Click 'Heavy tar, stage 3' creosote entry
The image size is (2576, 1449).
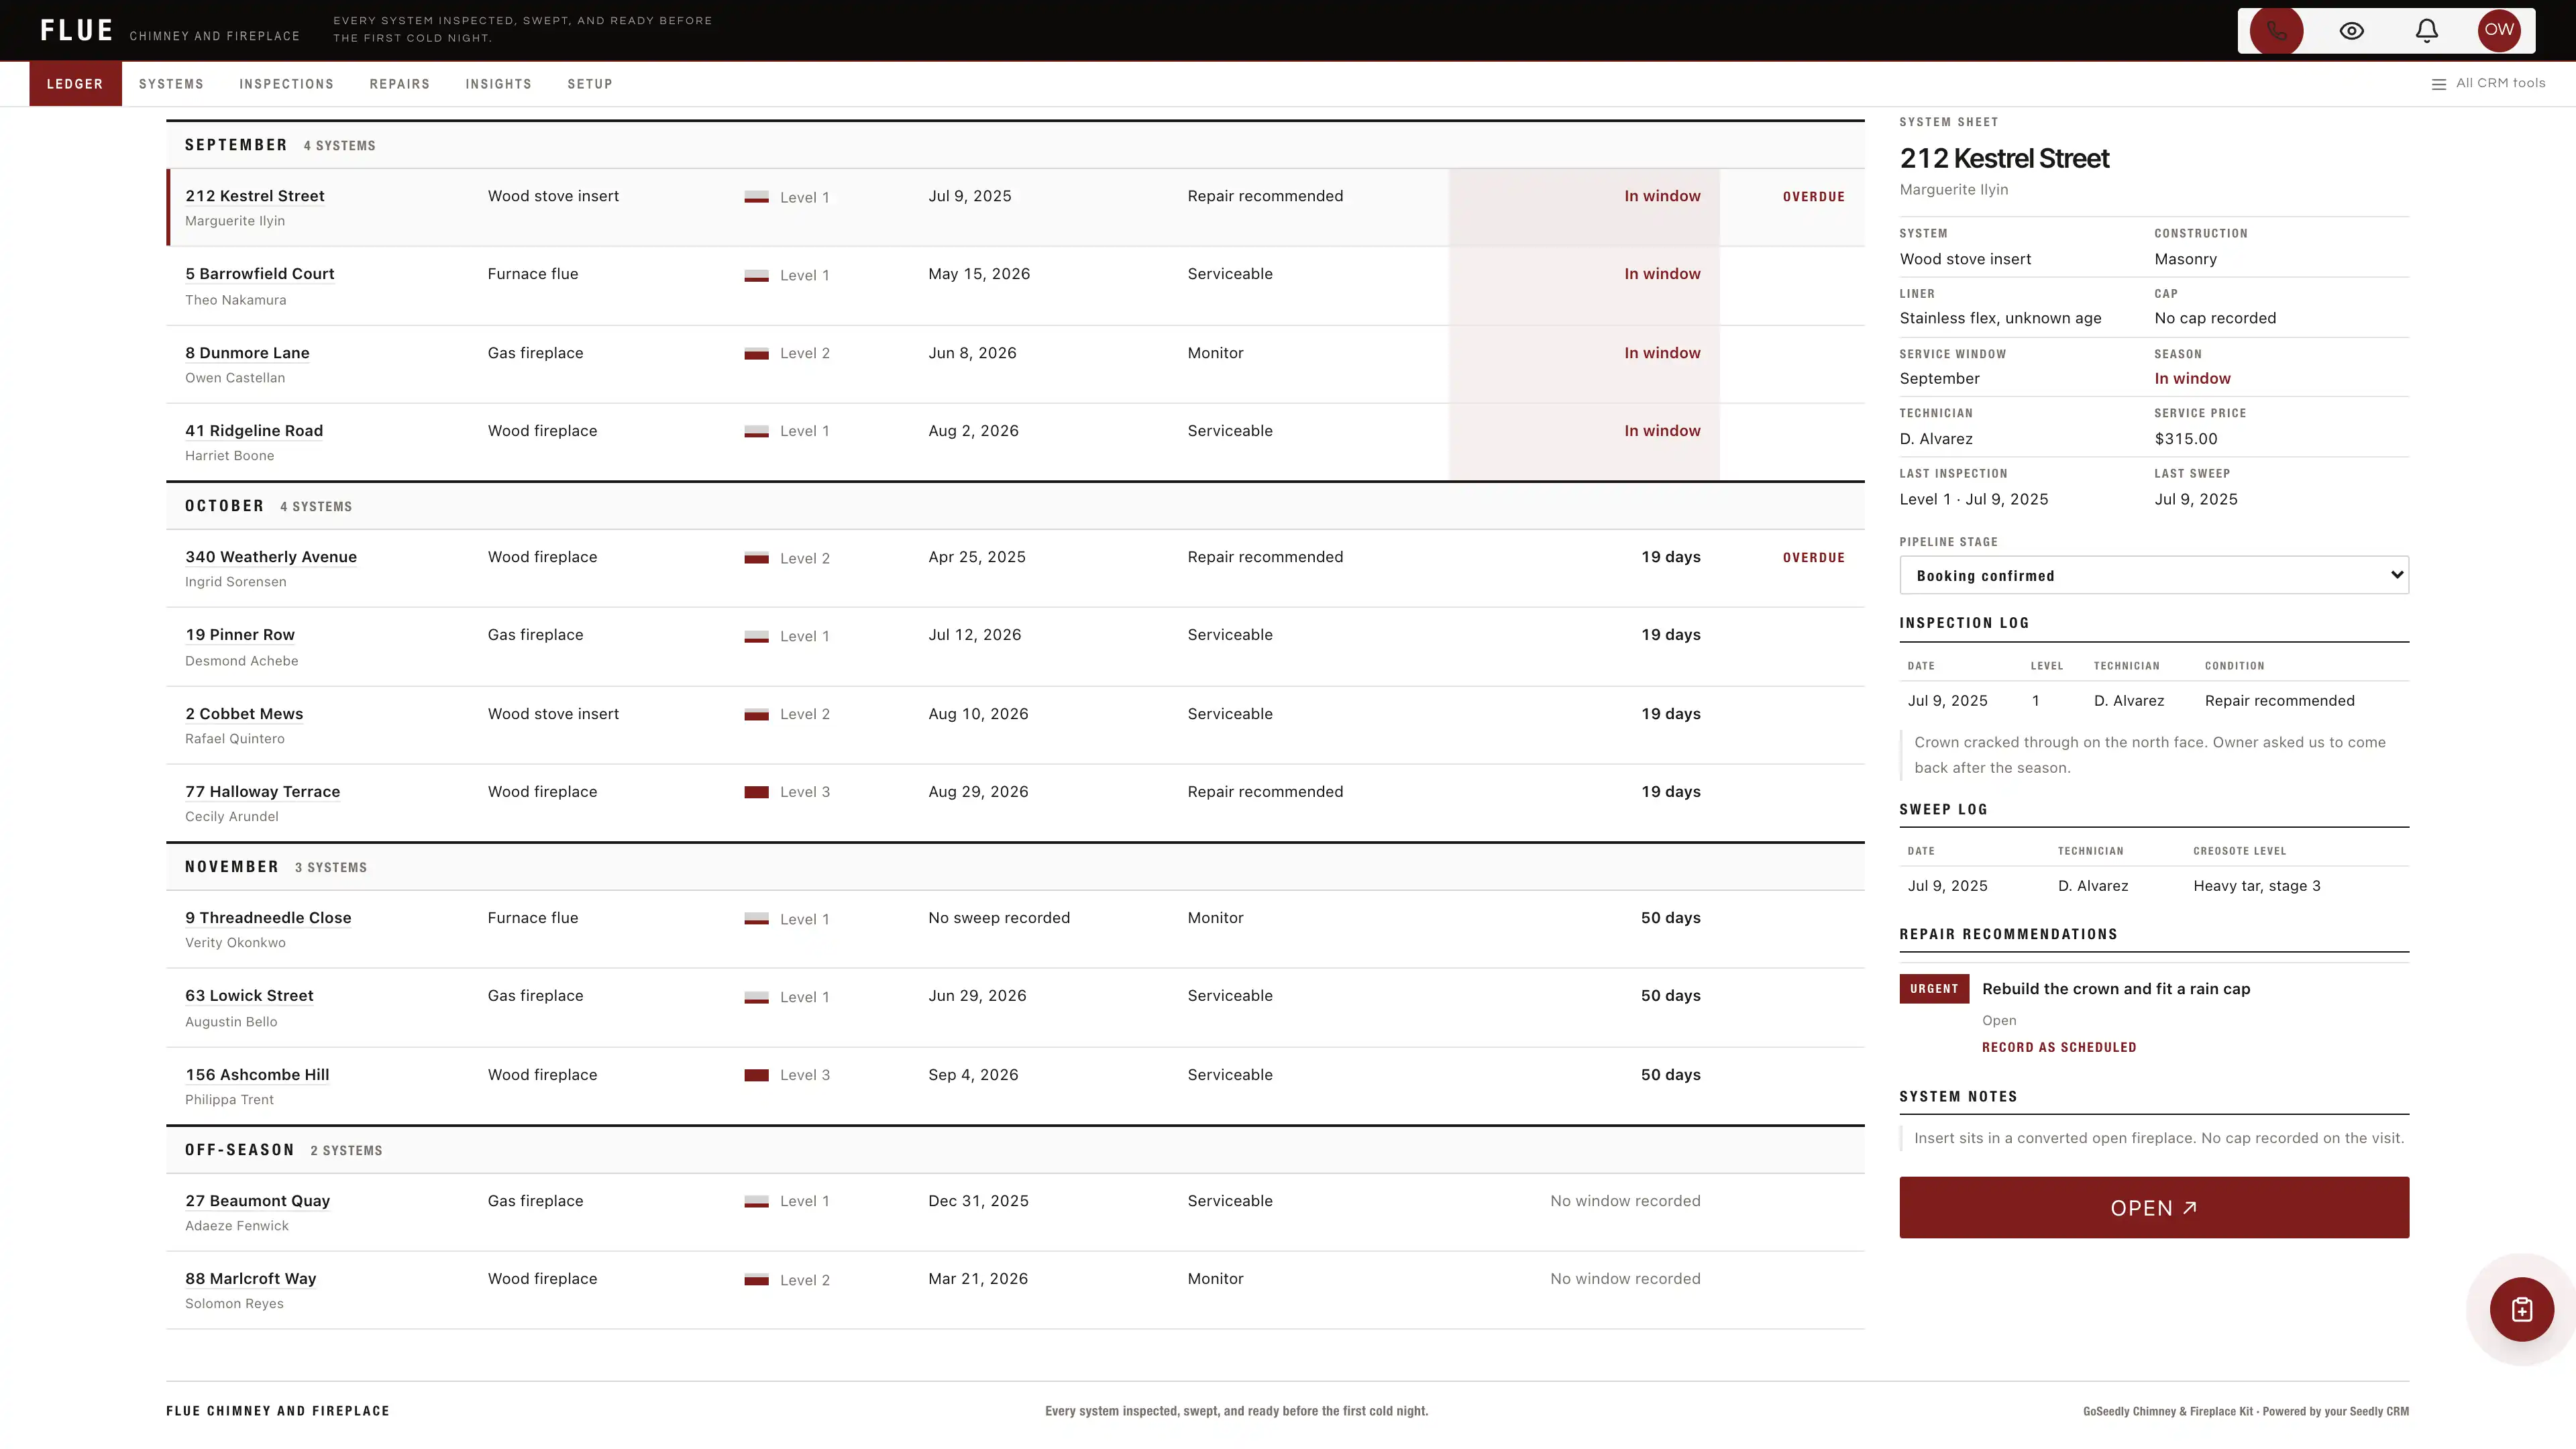2256,886
